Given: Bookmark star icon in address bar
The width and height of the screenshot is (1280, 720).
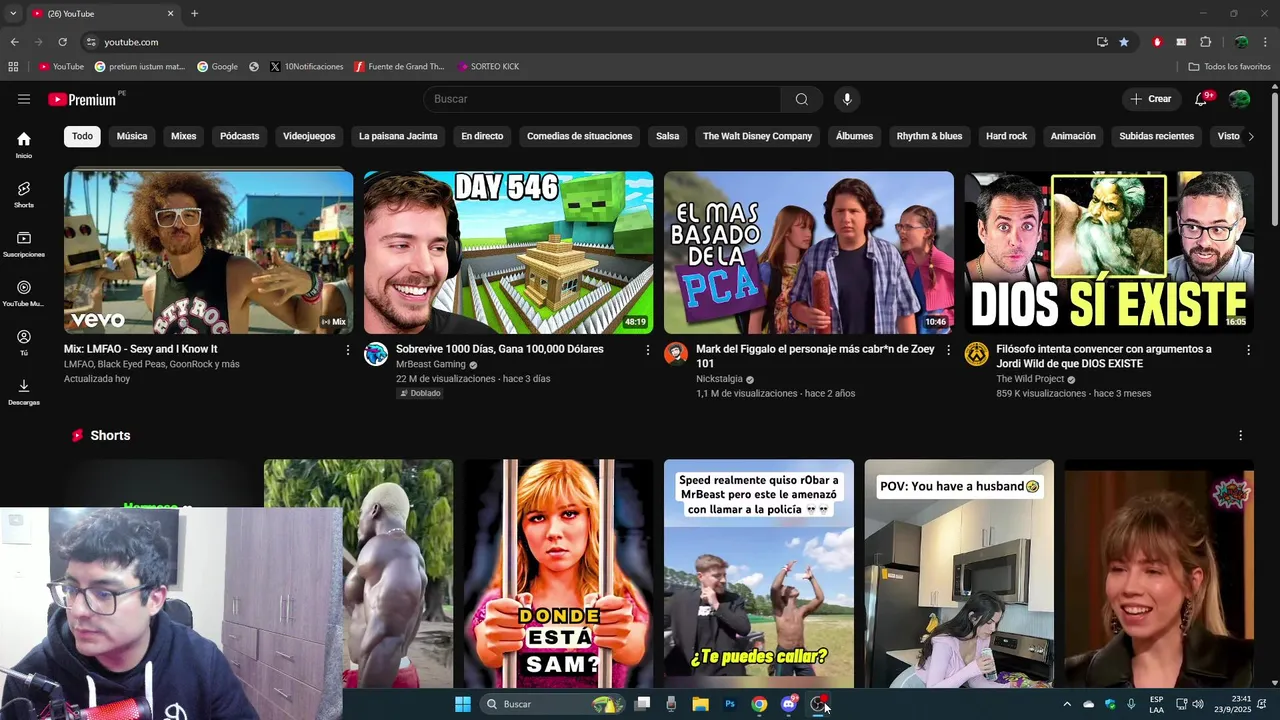Looking at the screenshot, I should coord(1124,42).
